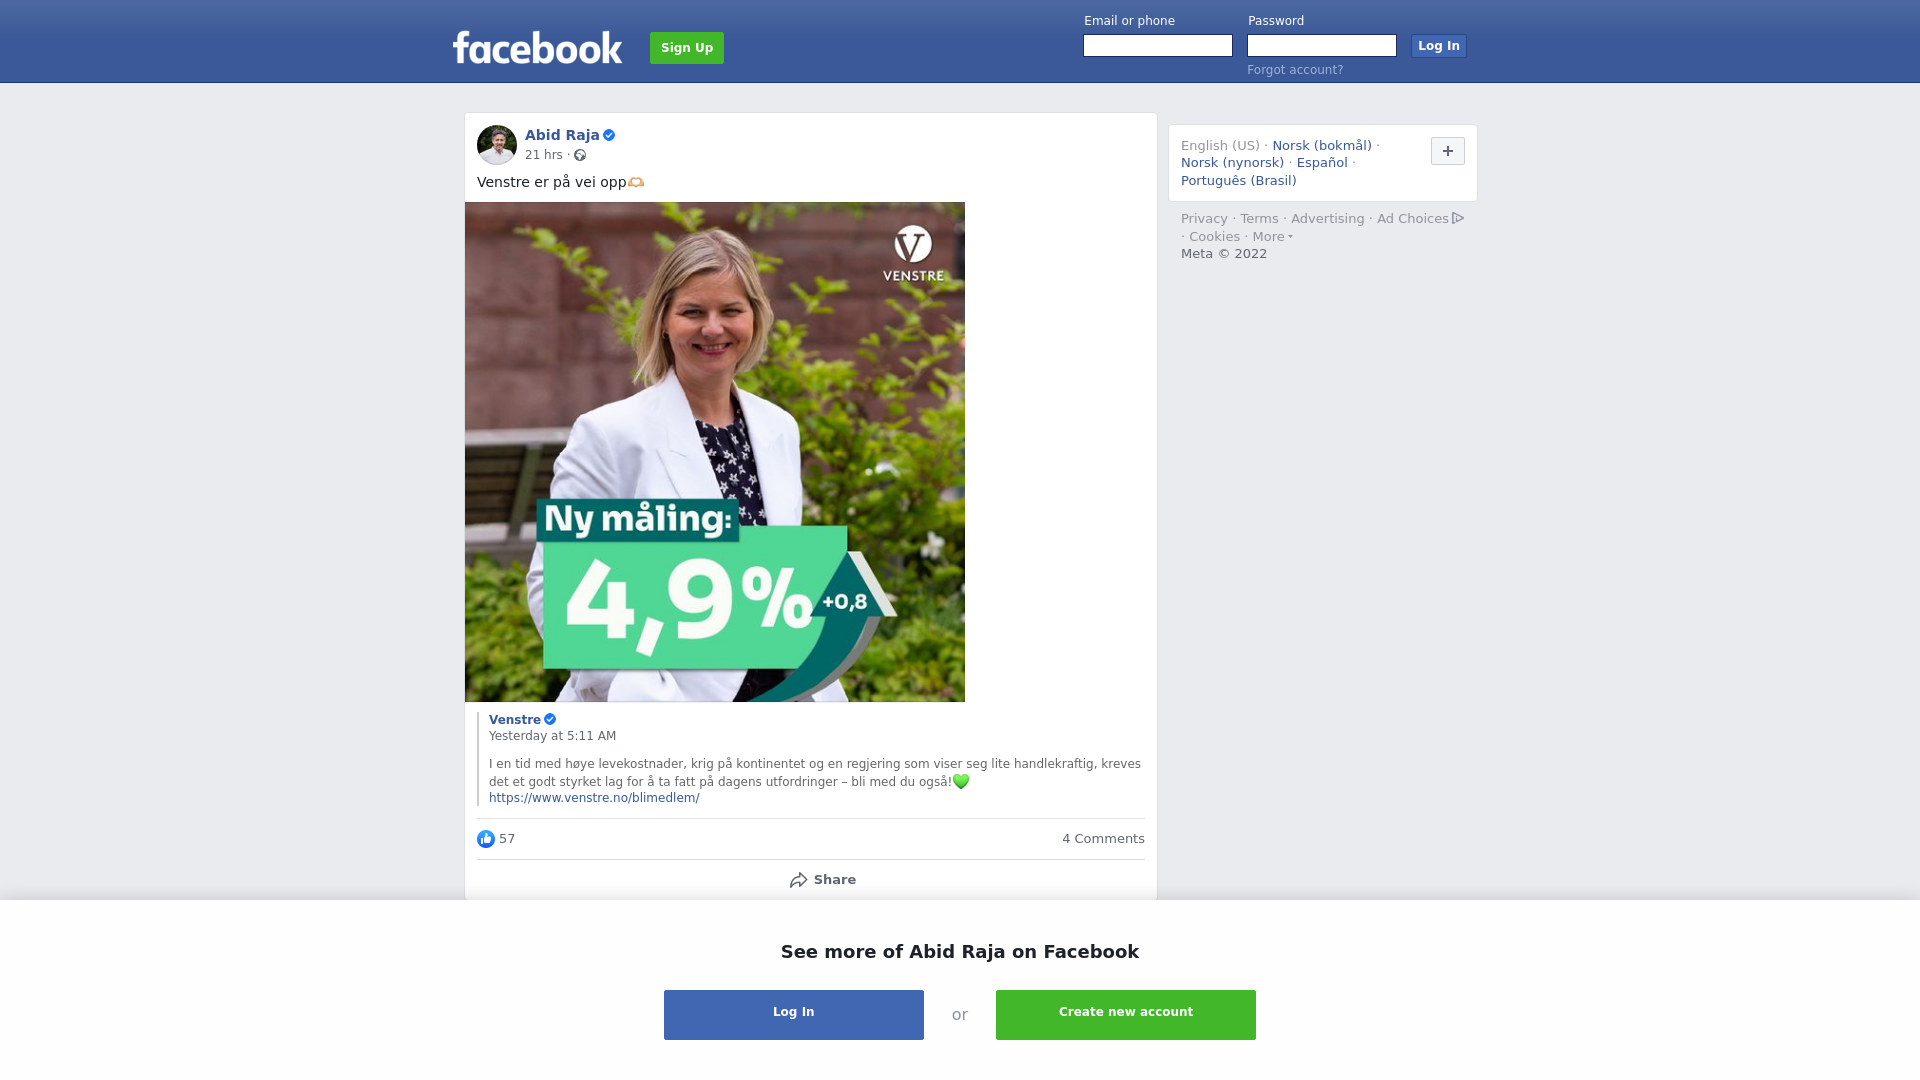Viewport: 1920px width, 1080px height.
Task: Click the Share arrow icon
Action: click(x=798, y=880)
